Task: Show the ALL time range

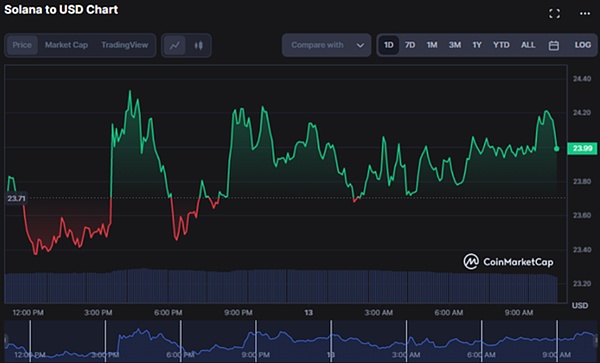Action: (x=528, y=45)
